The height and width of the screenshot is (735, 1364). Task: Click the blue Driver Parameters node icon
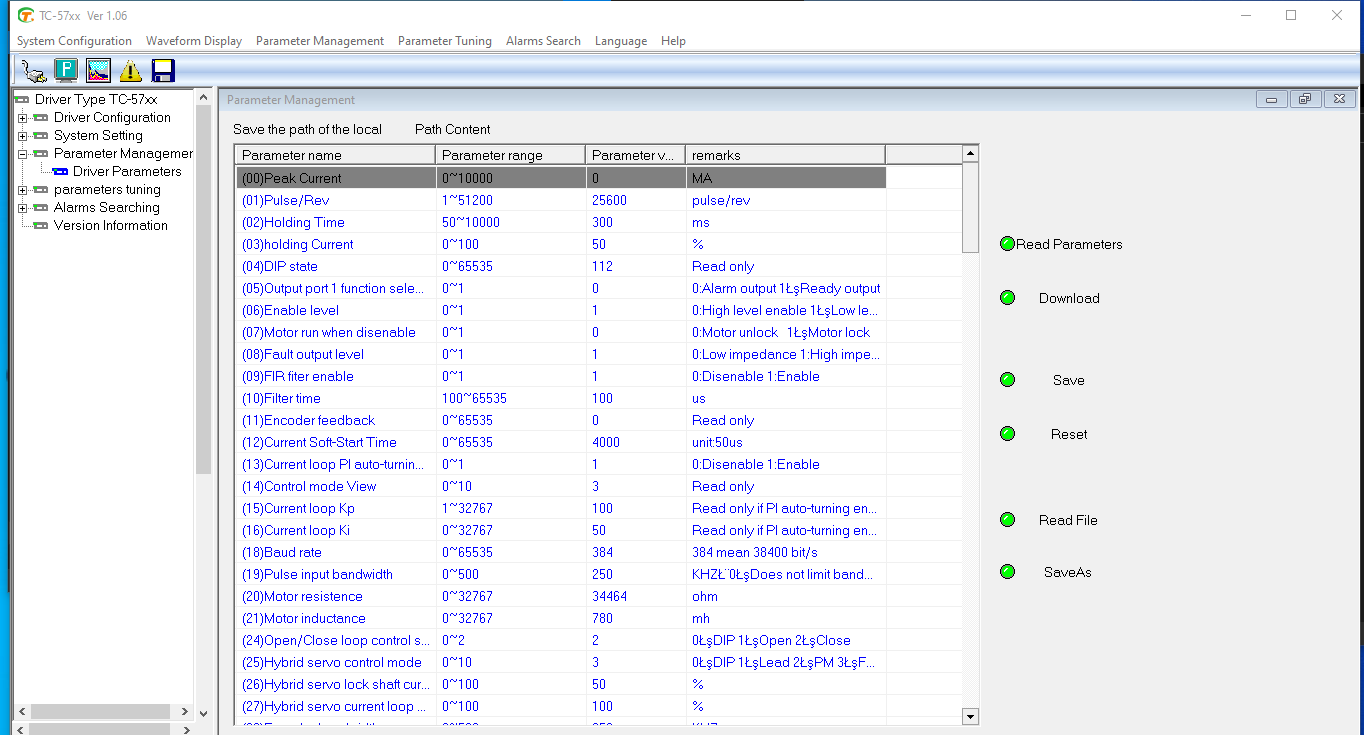click(x=60, y=171)
